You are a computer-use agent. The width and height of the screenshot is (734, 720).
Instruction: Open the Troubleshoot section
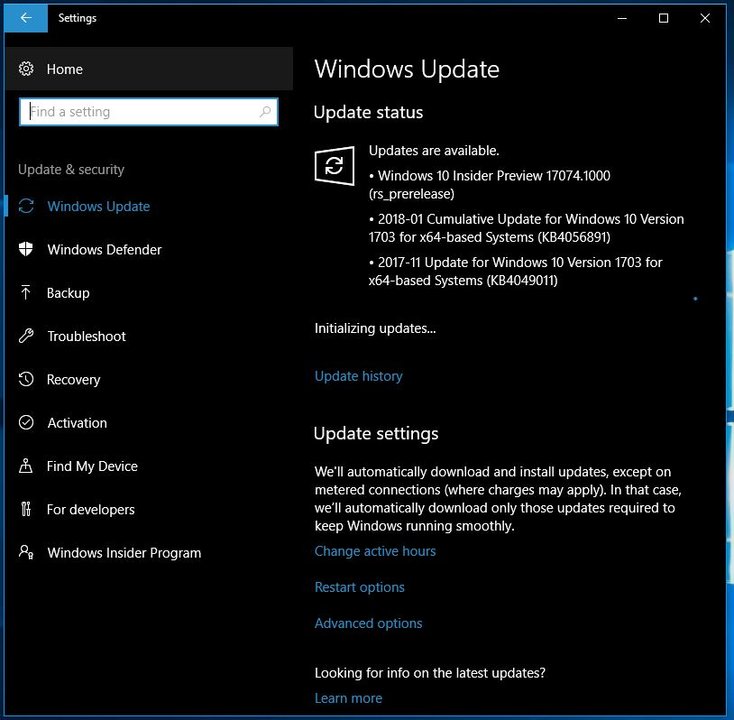click(x=149, y=336)
